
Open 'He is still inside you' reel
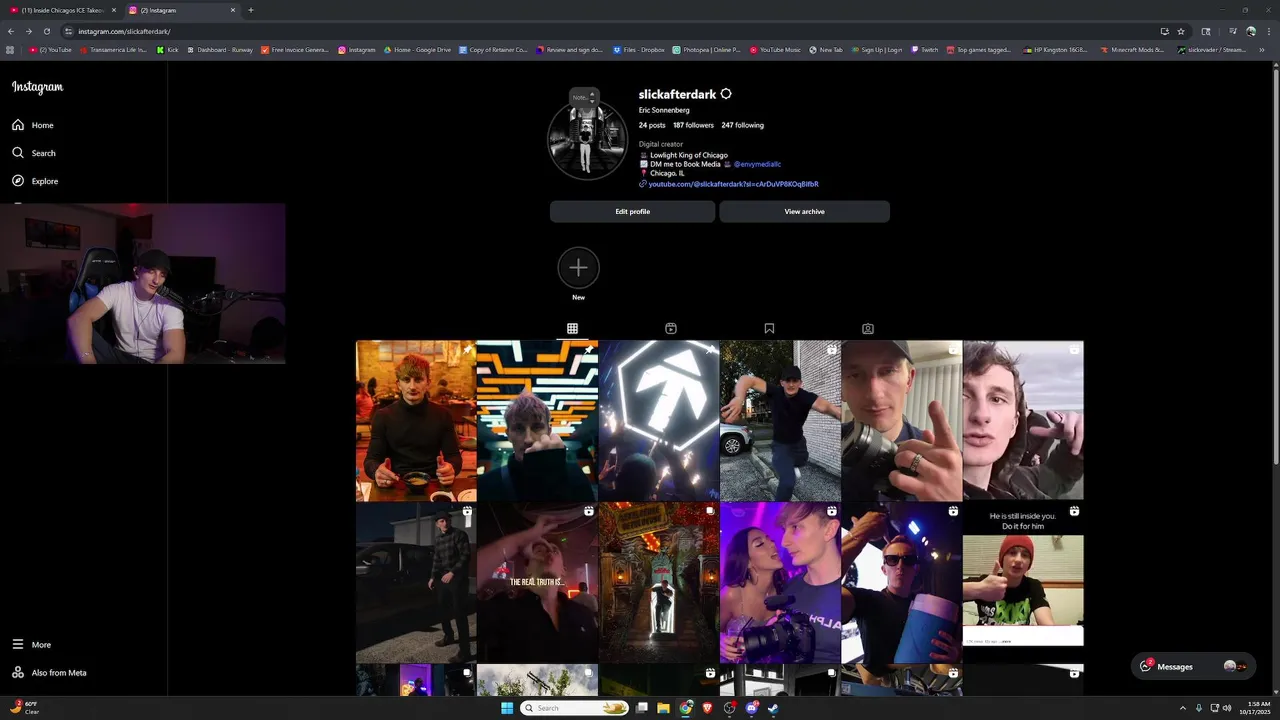pos(1023,583)
